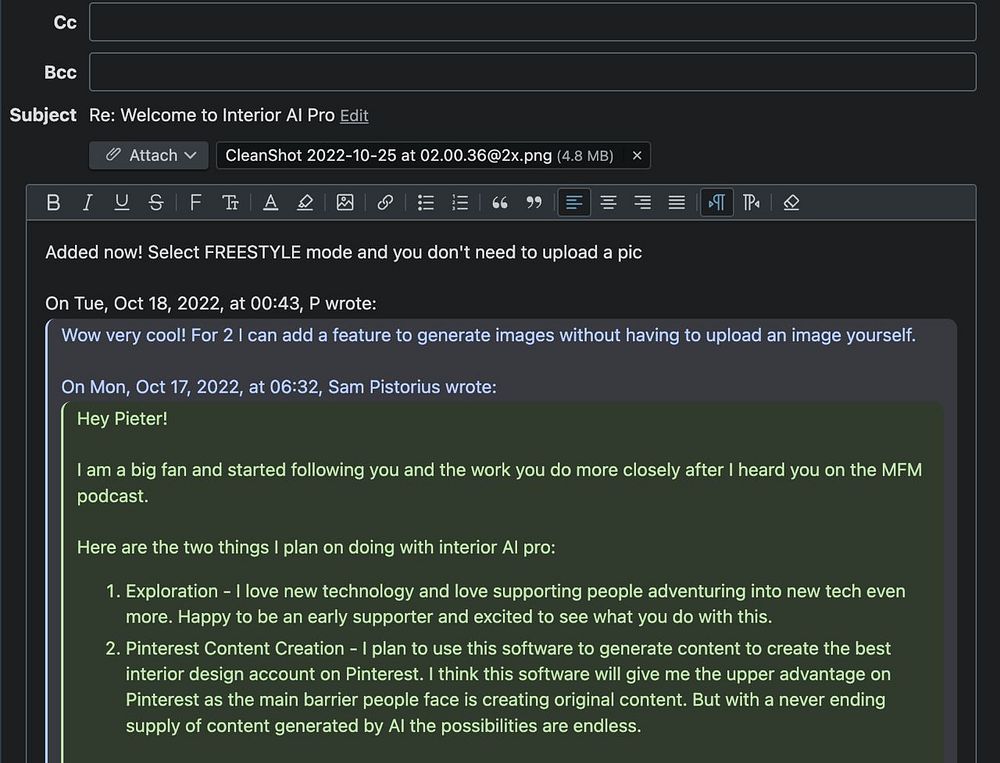Viewport: 1000px width, 763px height.
Task: Clear formatting with the eraser icon
Action: [791, 203]
